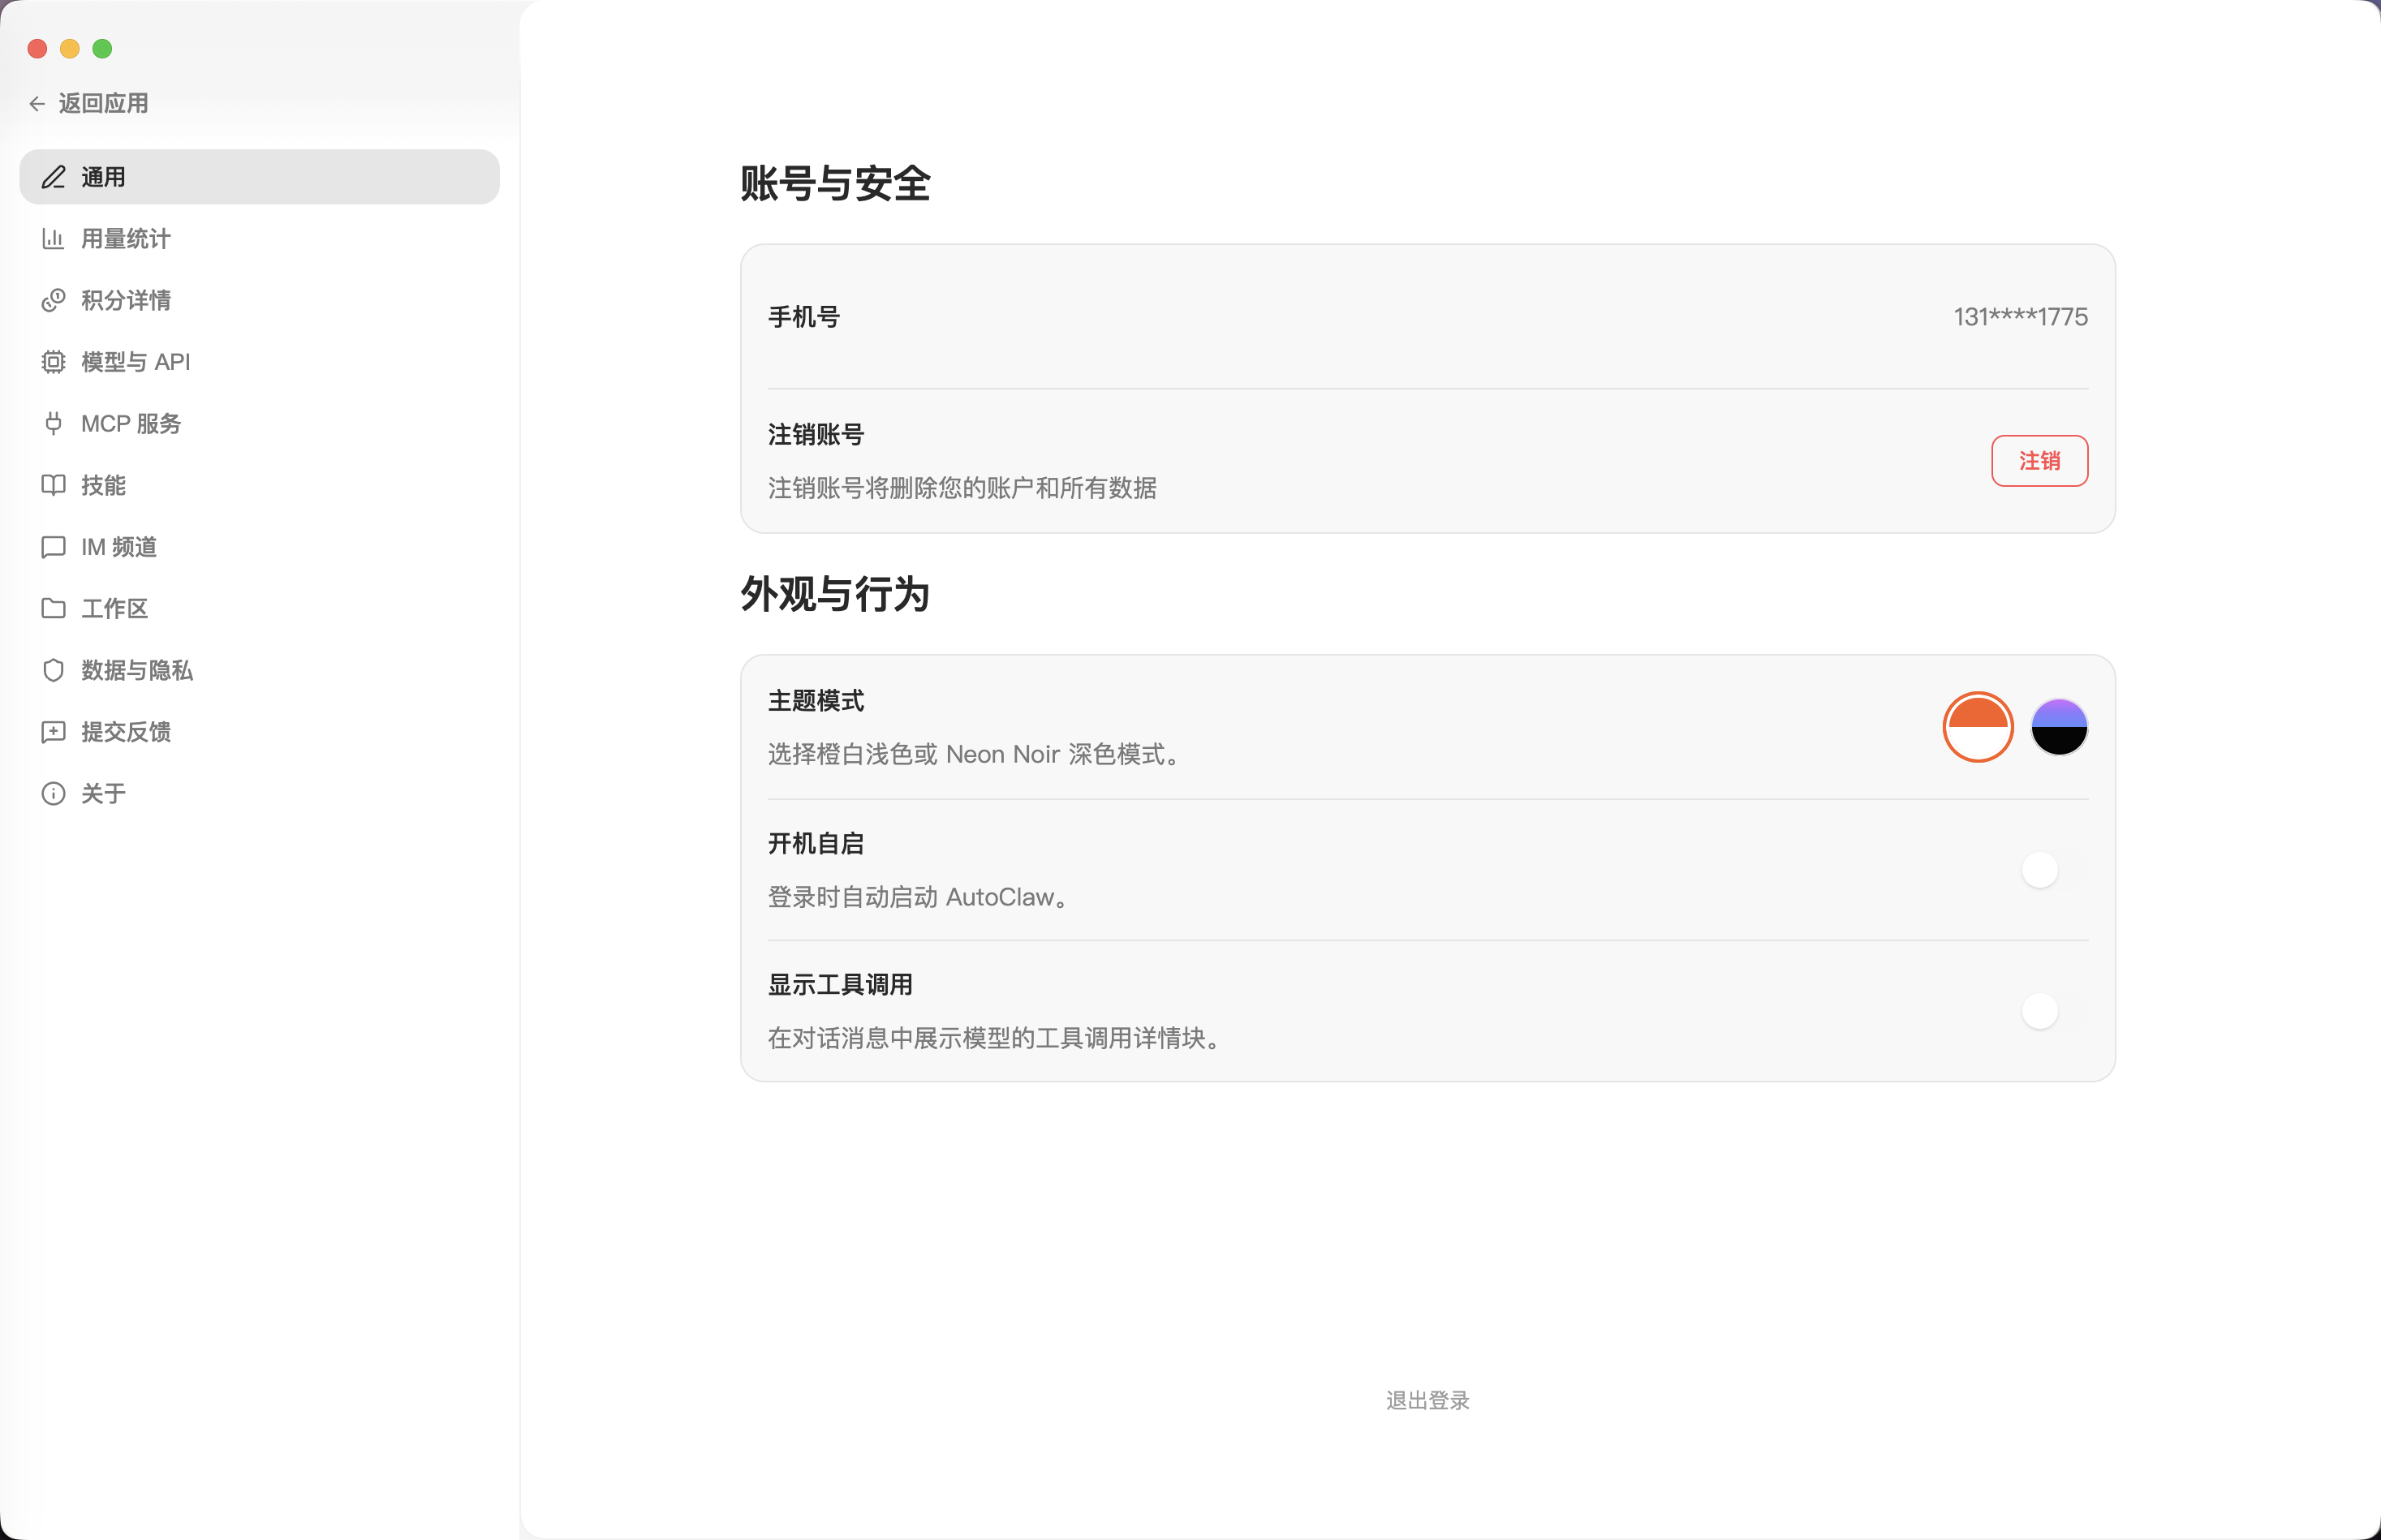Open 技能 using the book icon
Screen dimensions: 2381x1540
pyautogui.click(x=53, y=485)
